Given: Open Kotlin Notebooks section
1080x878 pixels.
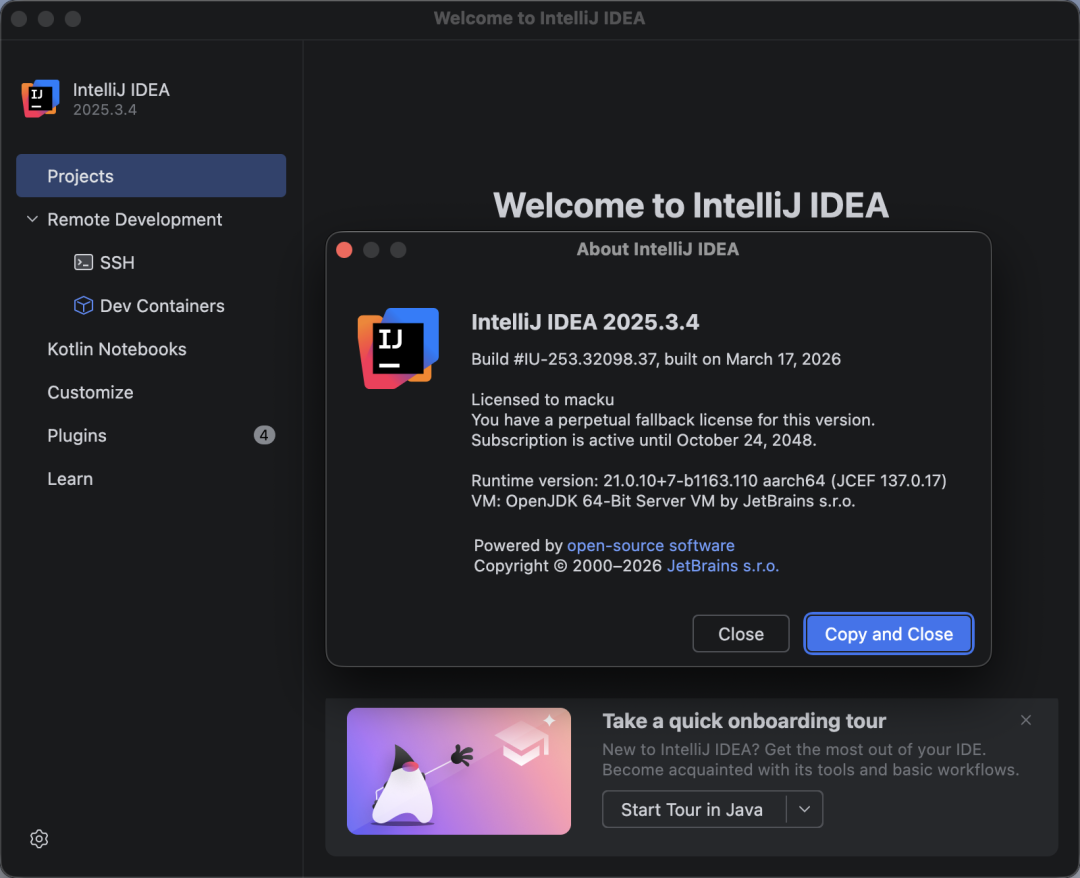Looking at the screenshot, I should pos(117,349).
